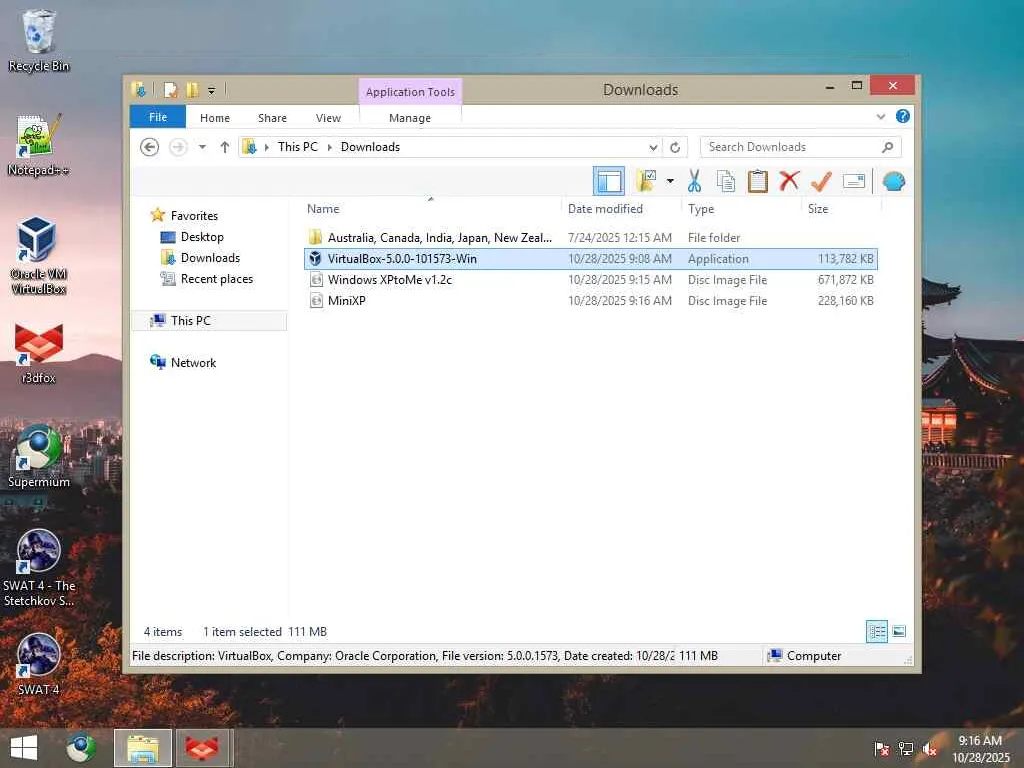Sort by Size column header

[818, 209]
